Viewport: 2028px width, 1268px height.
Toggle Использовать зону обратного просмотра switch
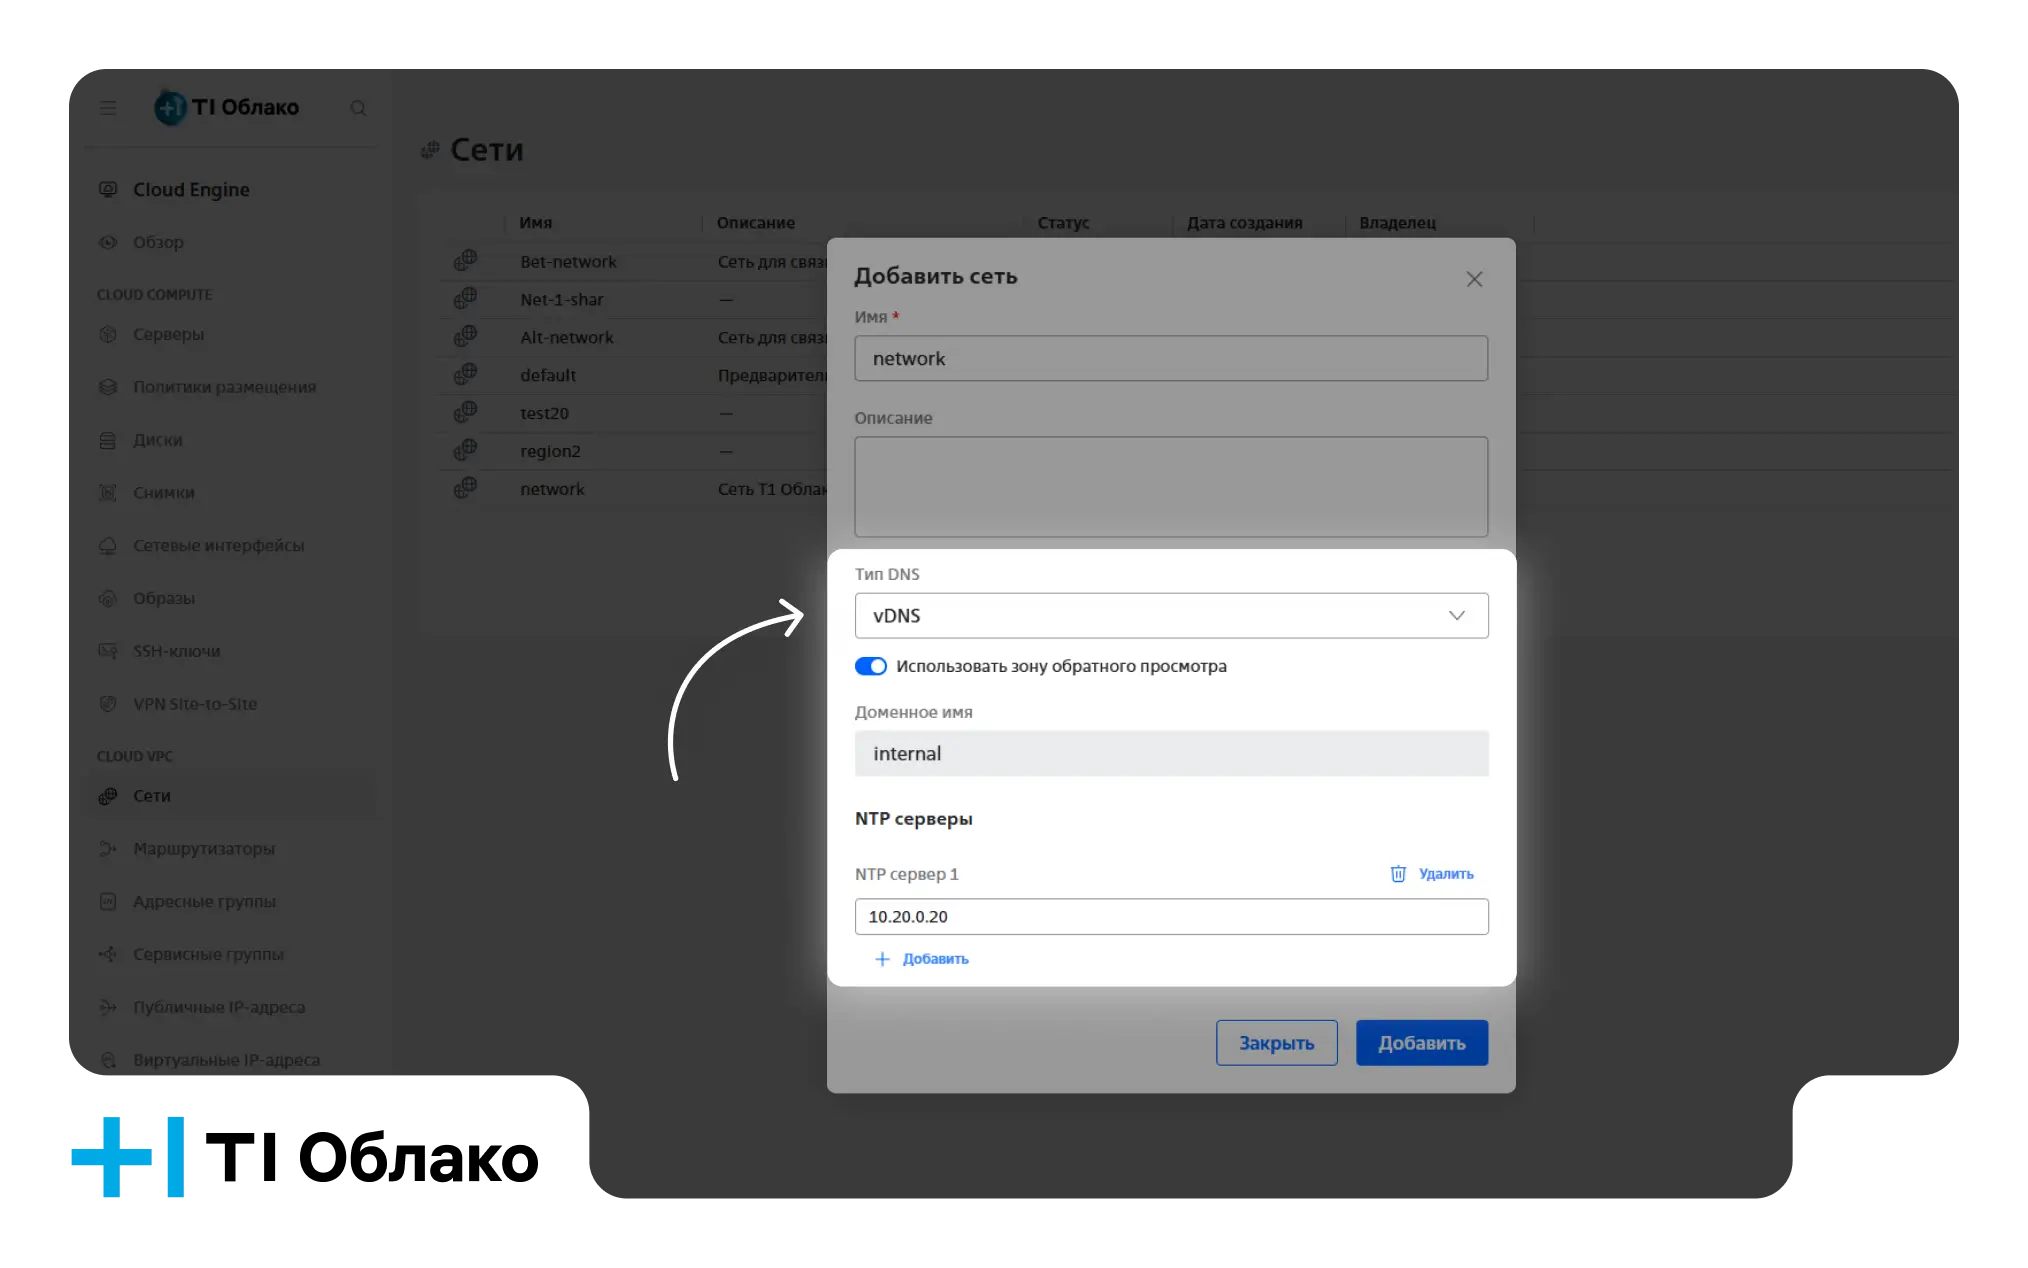pos(871,666)
